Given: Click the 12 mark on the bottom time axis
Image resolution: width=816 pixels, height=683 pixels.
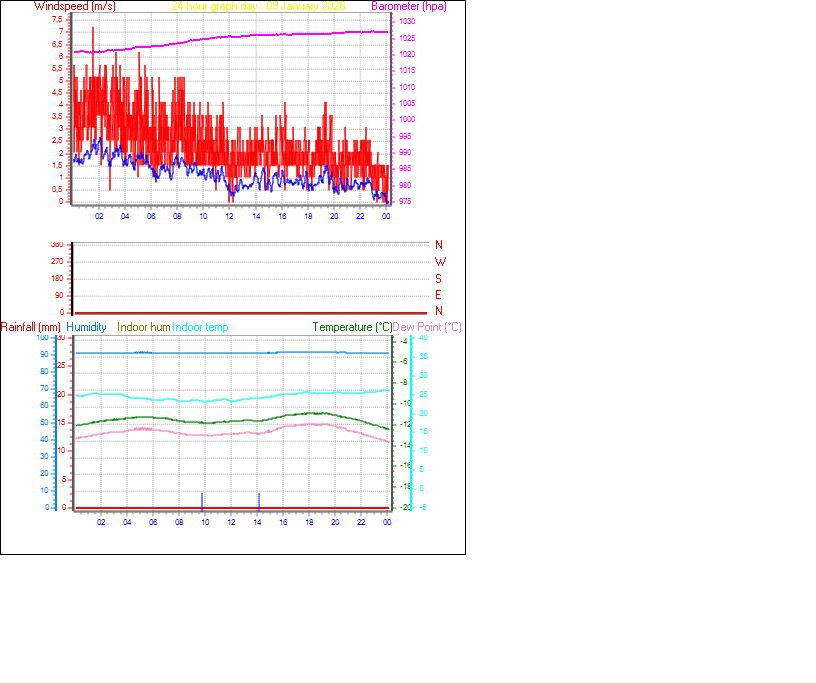Looking at the screenshot, I should pos(230,522).
